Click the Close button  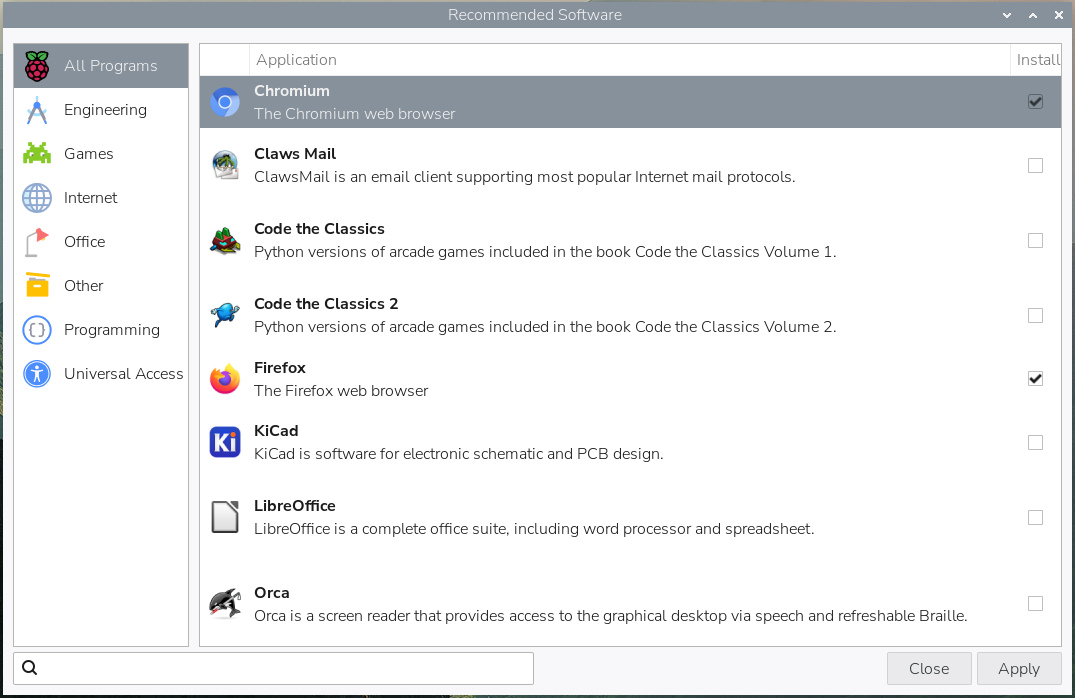coord(929,669)
